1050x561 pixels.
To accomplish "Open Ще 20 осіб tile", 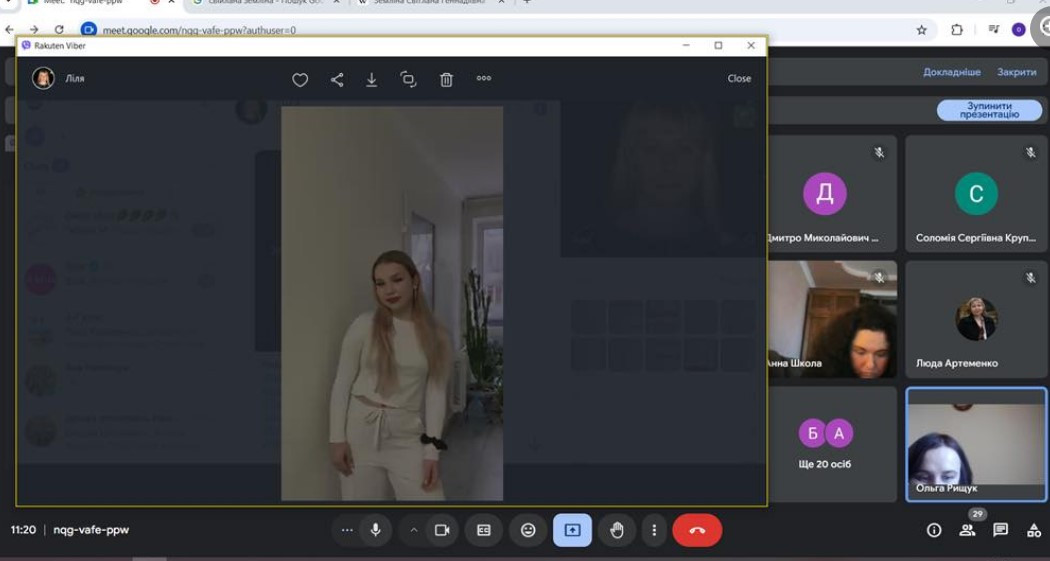I will tap(832, 444).
